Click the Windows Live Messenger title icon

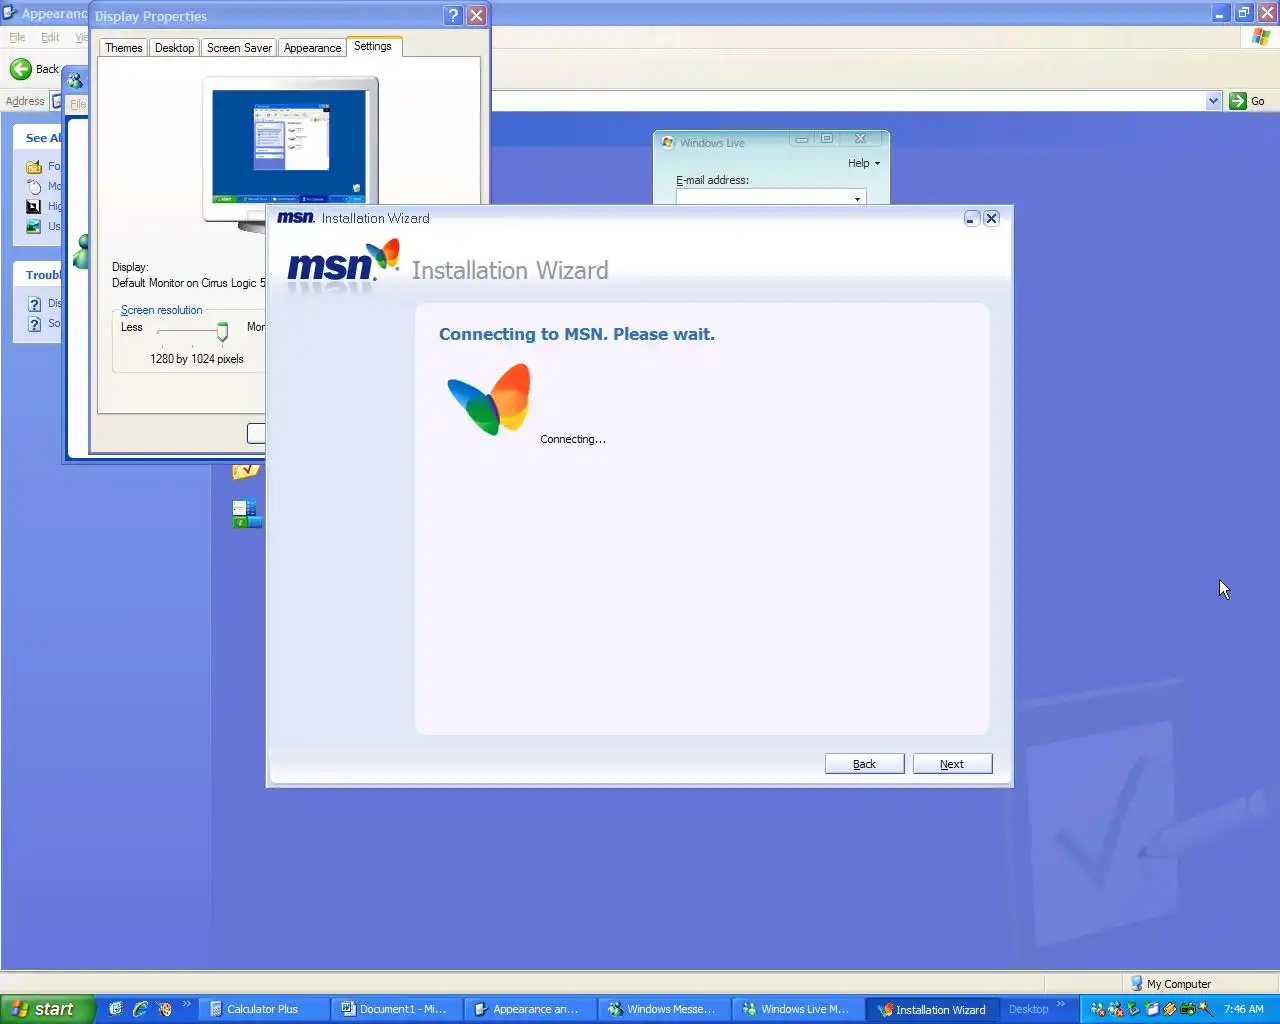[x=668, y=143]
